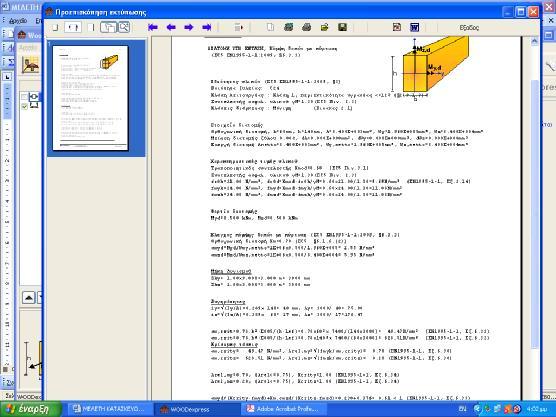This screenshot has height=417, width=556.
Task: Click the yellow timber beam cross-section figure
Action: click(430, 67)
